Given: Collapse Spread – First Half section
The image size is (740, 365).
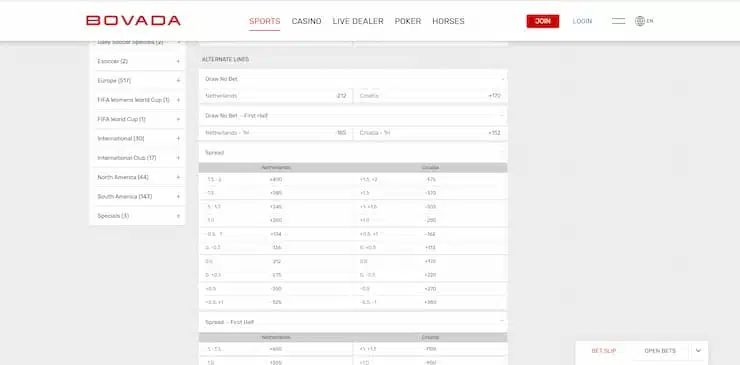Looking at the screenshot, I should [x=503, y=322].
